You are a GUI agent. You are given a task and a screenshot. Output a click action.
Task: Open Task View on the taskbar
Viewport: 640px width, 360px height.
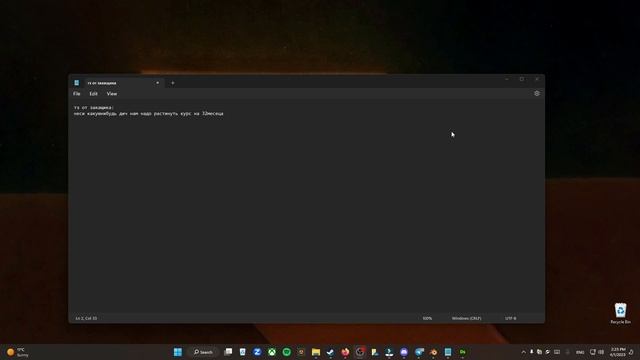(x=228, y=352)
